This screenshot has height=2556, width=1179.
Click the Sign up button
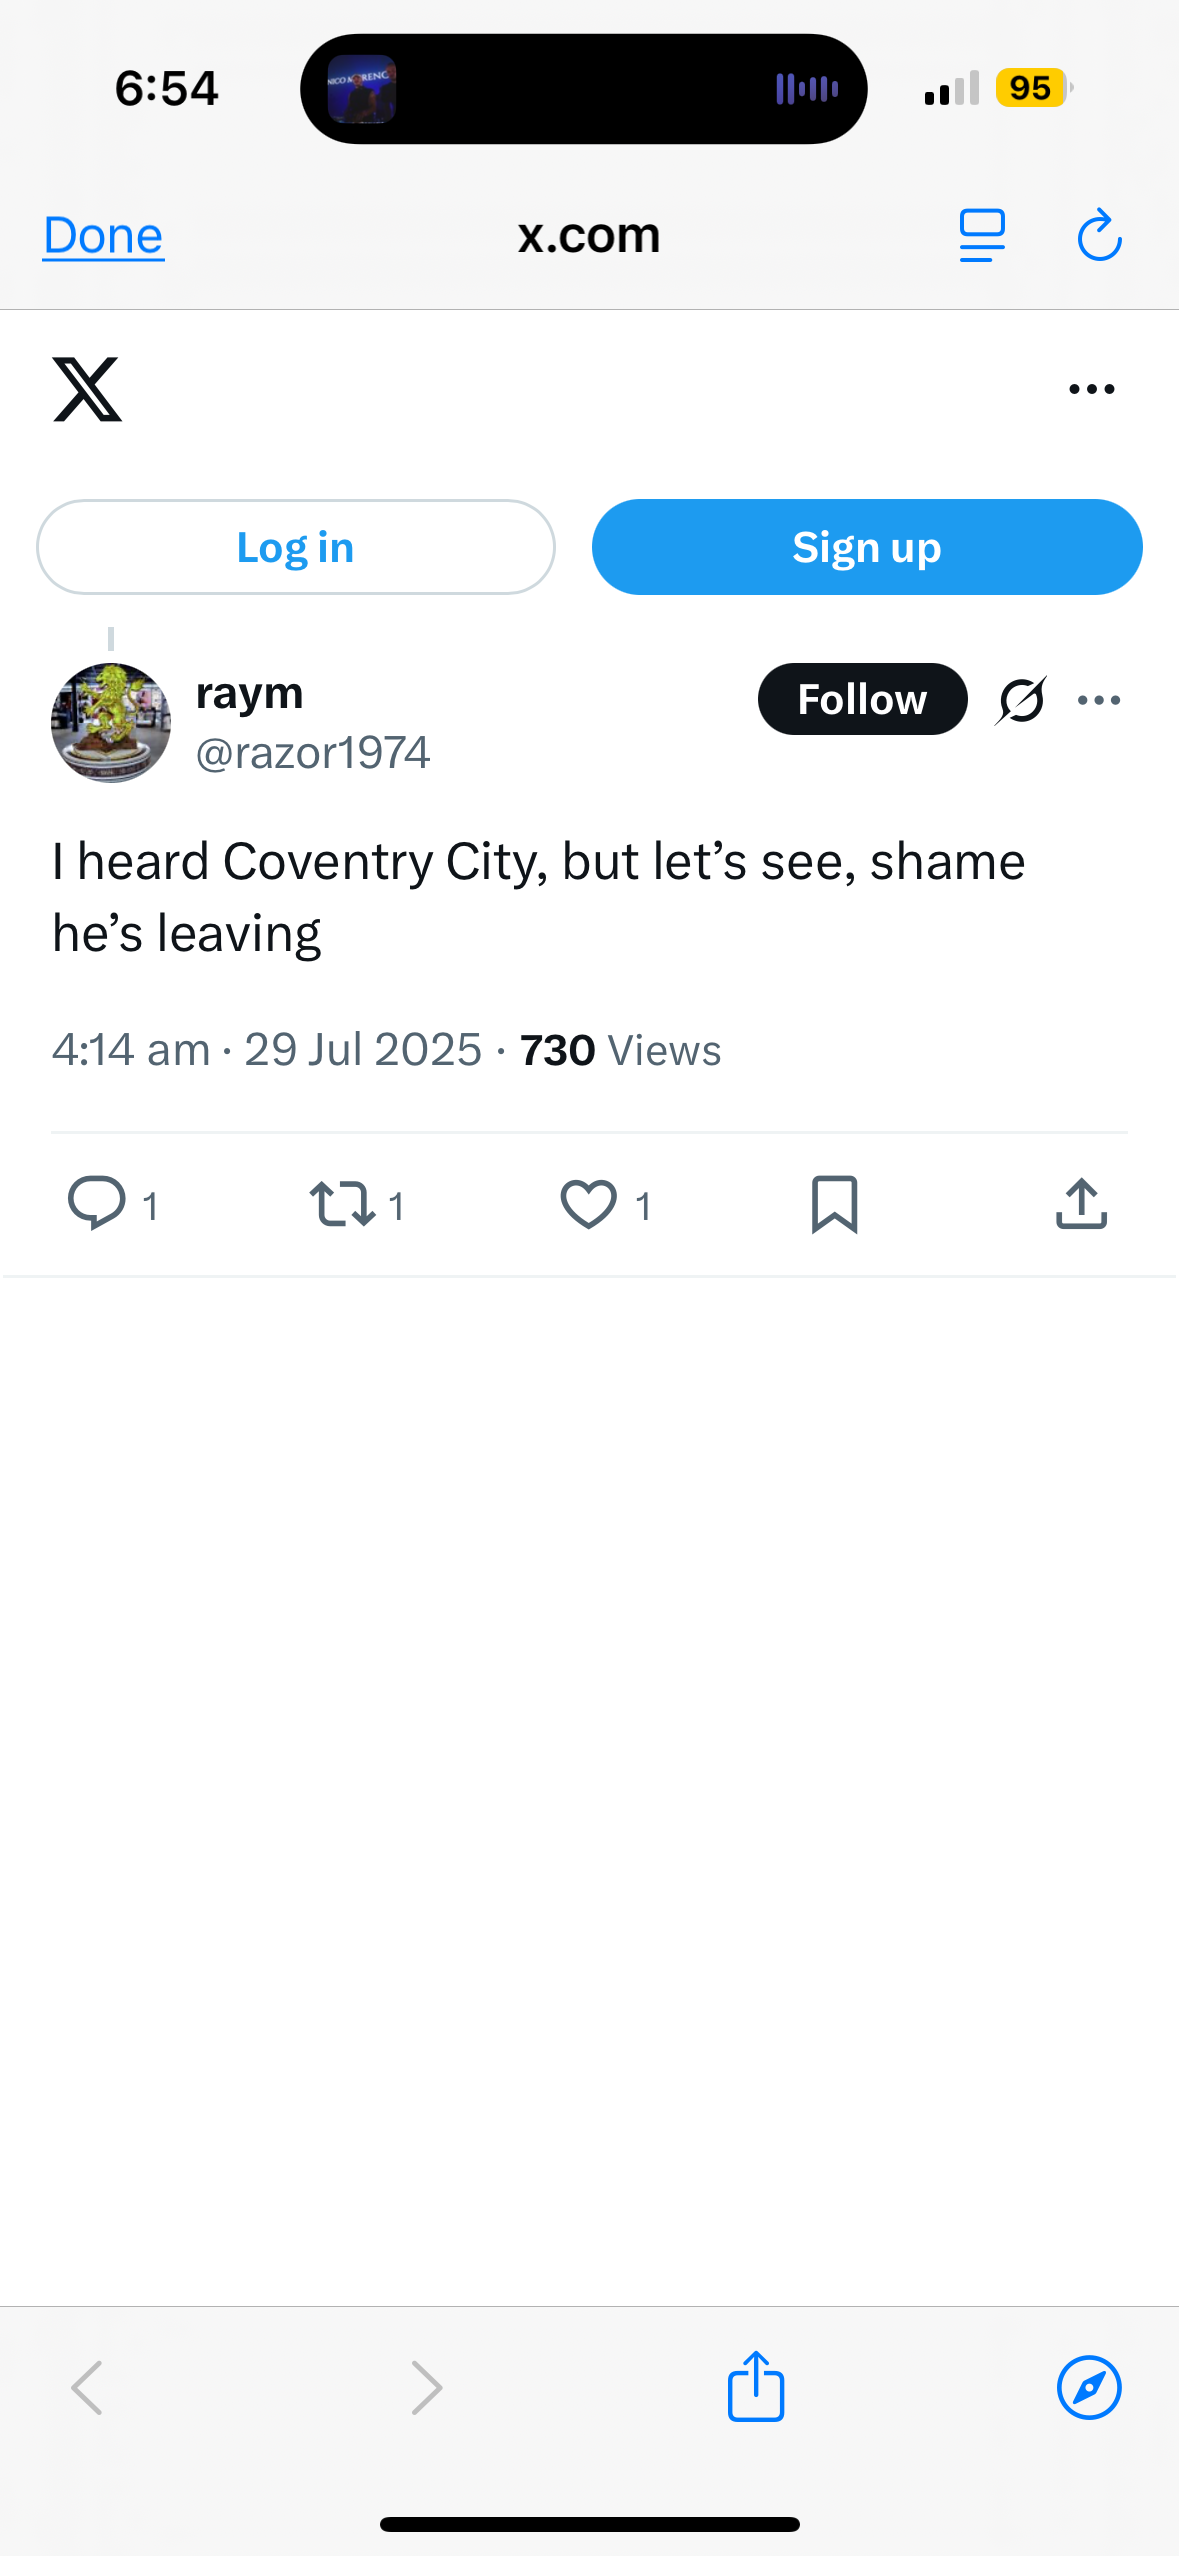(x=867, y=547)
